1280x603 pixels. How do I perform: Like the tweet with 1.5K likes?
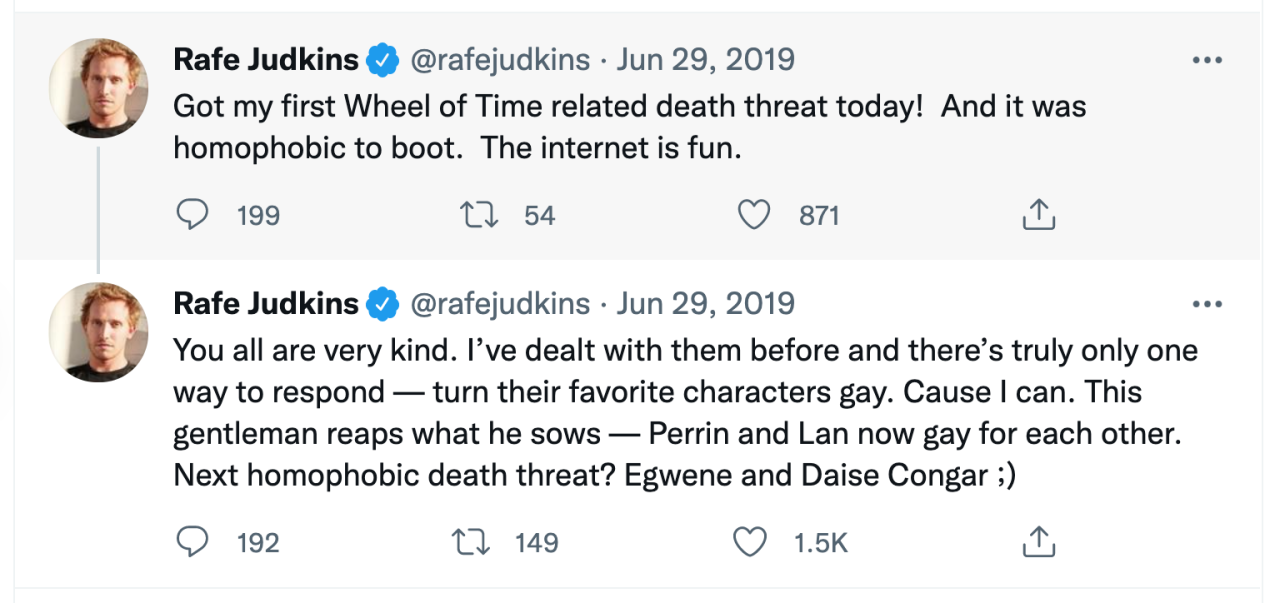click(x=749, y=542)
